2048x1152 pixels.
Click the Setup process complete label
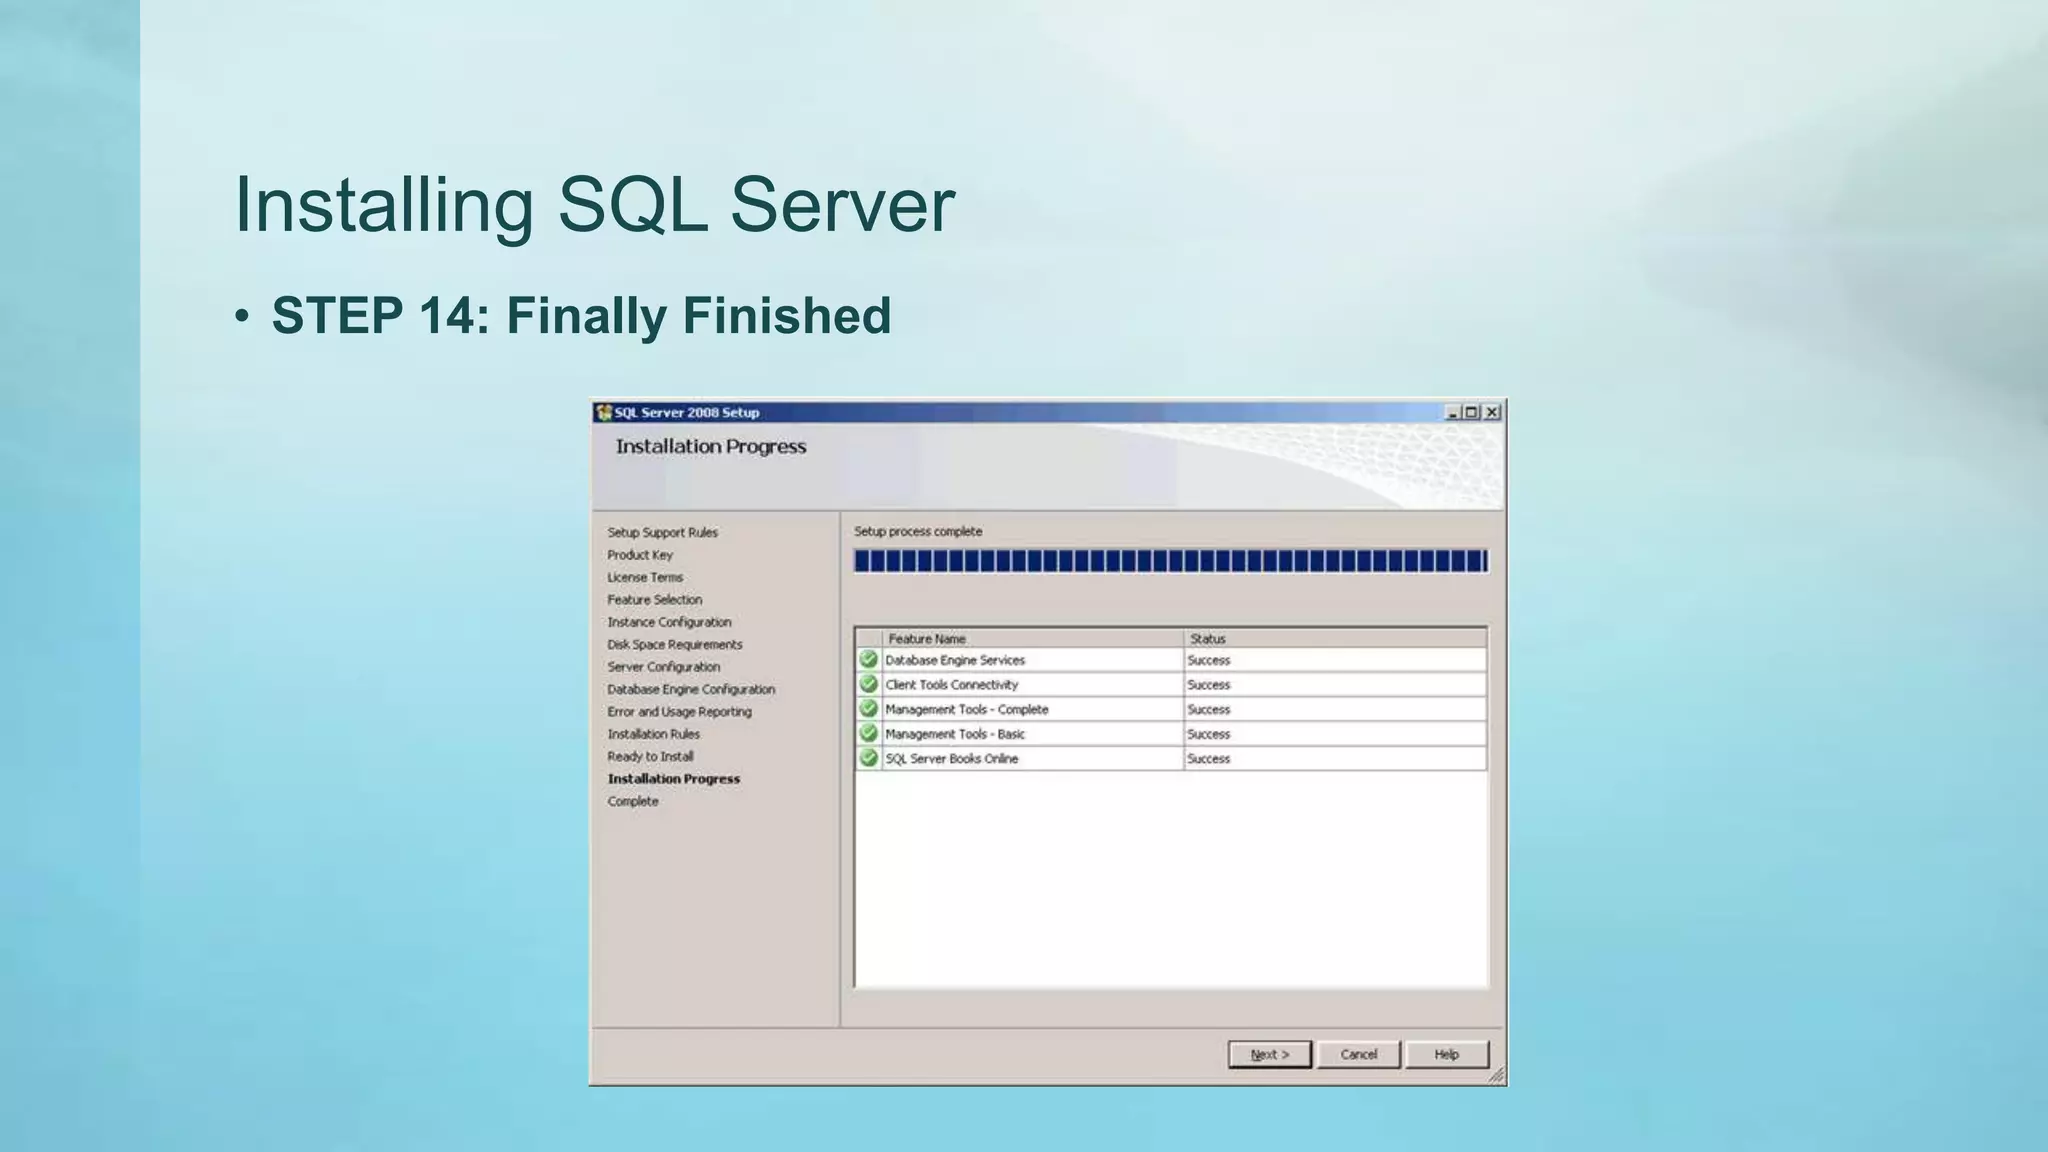coord(918,531)
